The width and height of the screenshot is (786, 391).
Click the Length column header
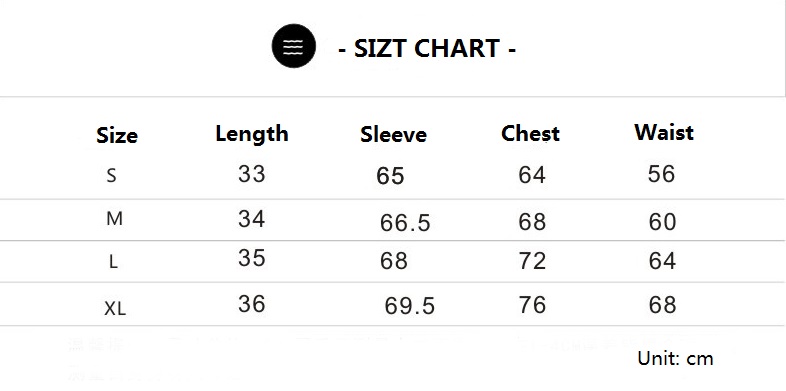click(x=252, y=134)
